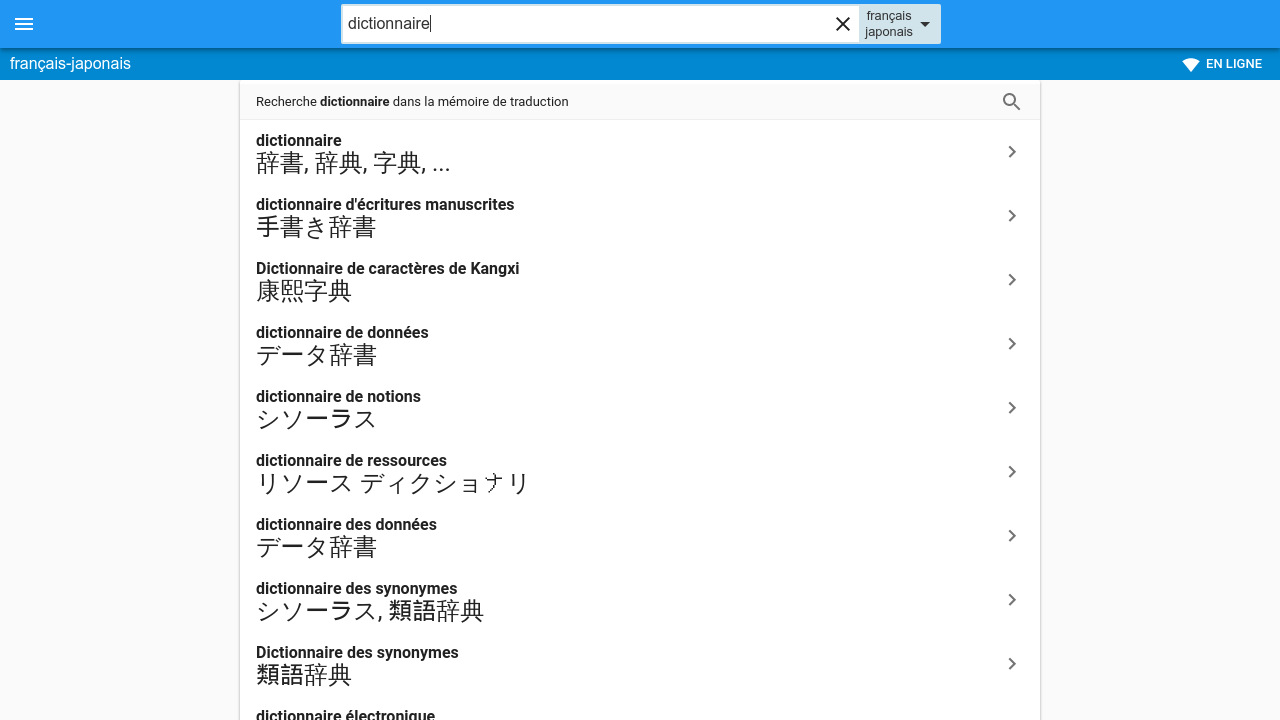
Task: Open the français-japonais language pair dropdown
Action: tap(900, 24)
